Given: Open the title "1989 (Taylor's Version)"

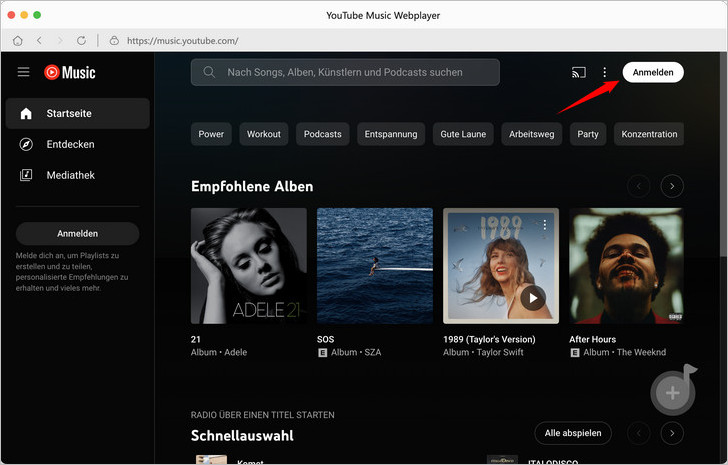Looking at the screenshot, I should [x=489, y=339].
